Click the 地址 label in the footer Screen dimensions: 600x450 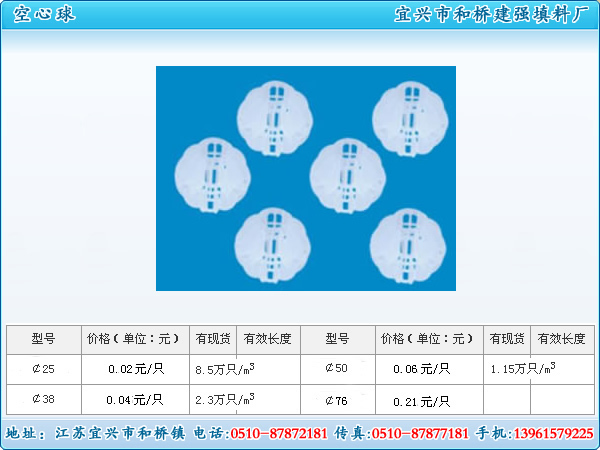24,434
